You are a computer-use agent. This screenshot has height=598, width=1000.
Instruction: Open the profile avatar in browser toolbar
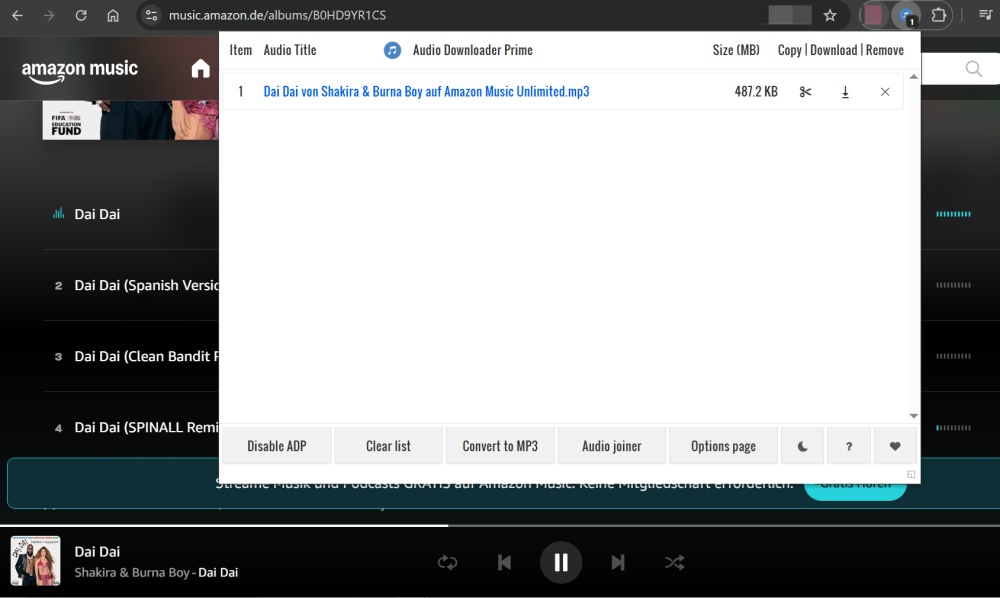tap(873, 15)
